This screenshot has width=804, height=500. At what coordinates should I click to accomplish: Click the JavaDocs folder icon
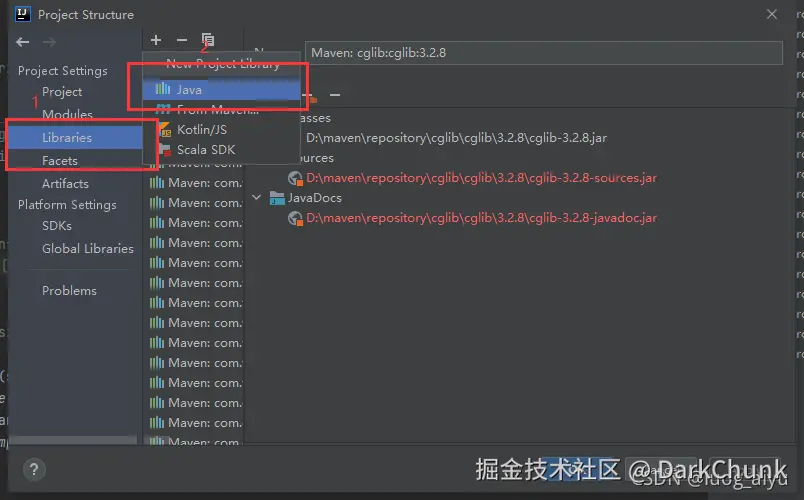[277, 198]
